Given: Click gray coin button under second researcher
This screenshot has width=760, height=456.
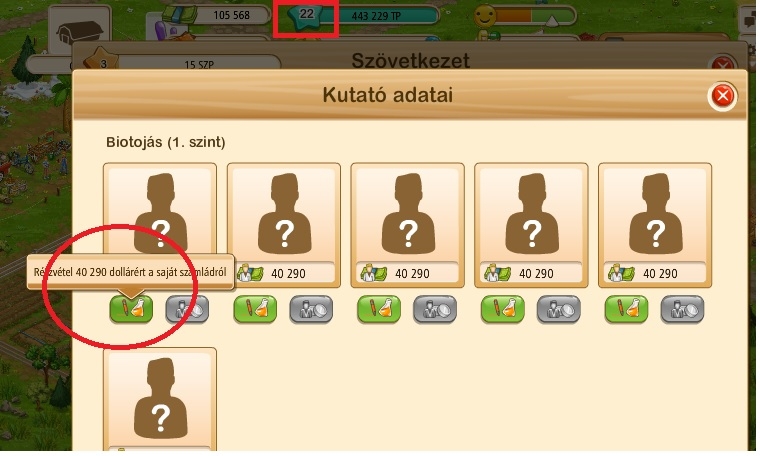Looking at the screenshot, I should coord(311,309).
